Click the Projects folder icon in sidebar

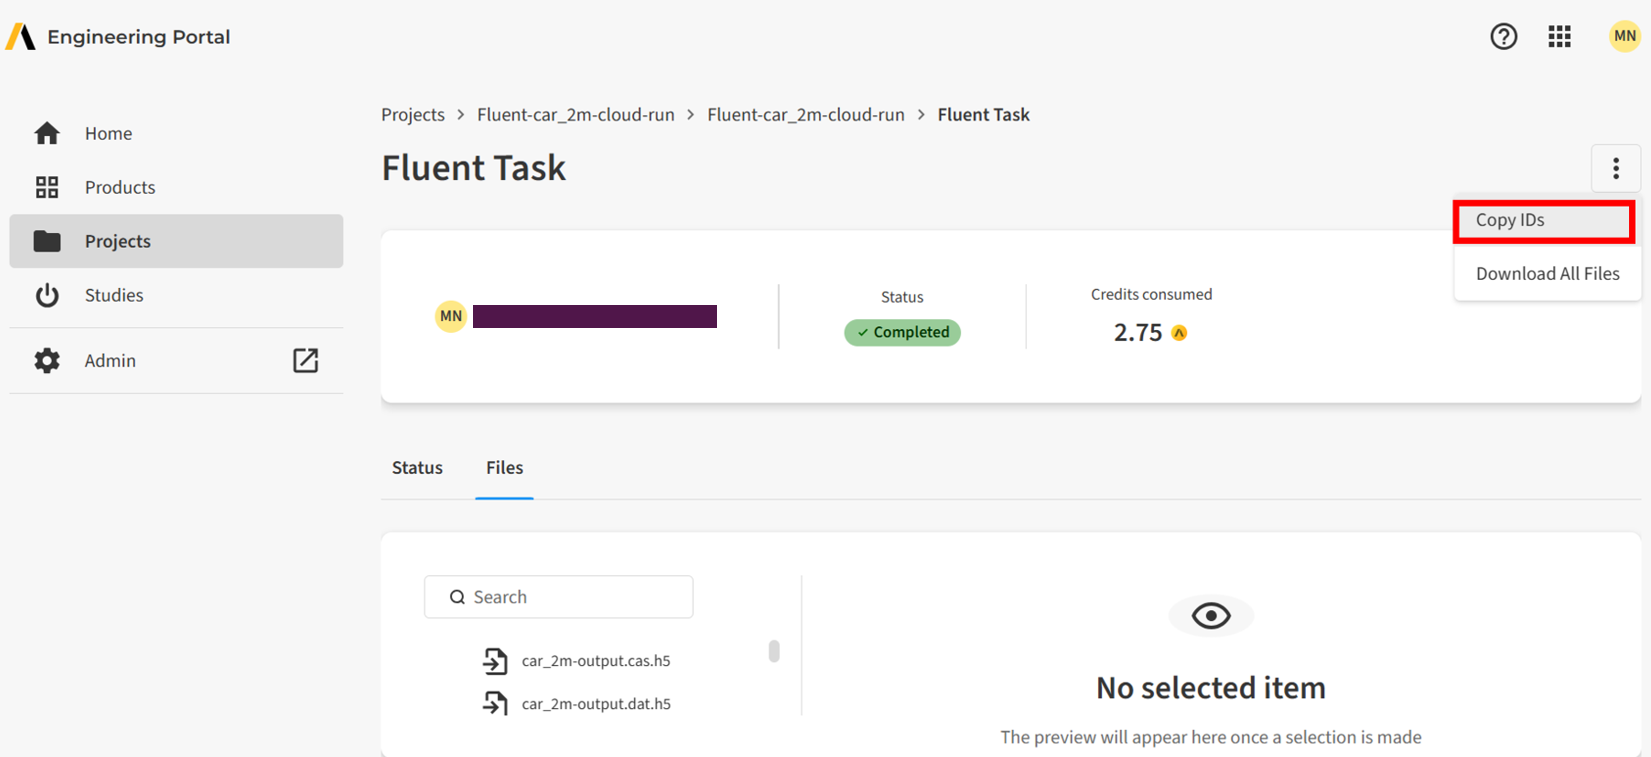[x=47, y=241]
